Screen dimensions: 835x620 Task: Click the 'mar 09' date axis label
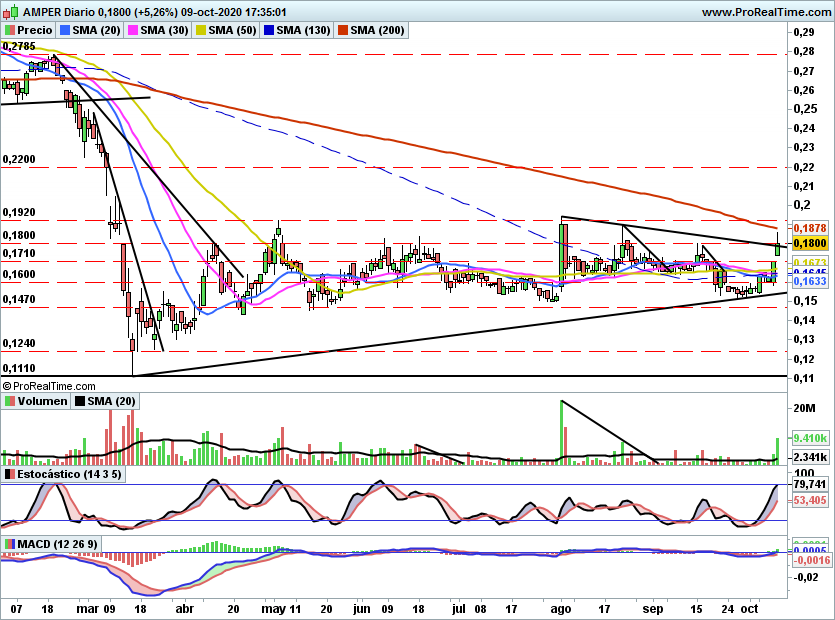point(96,609)
